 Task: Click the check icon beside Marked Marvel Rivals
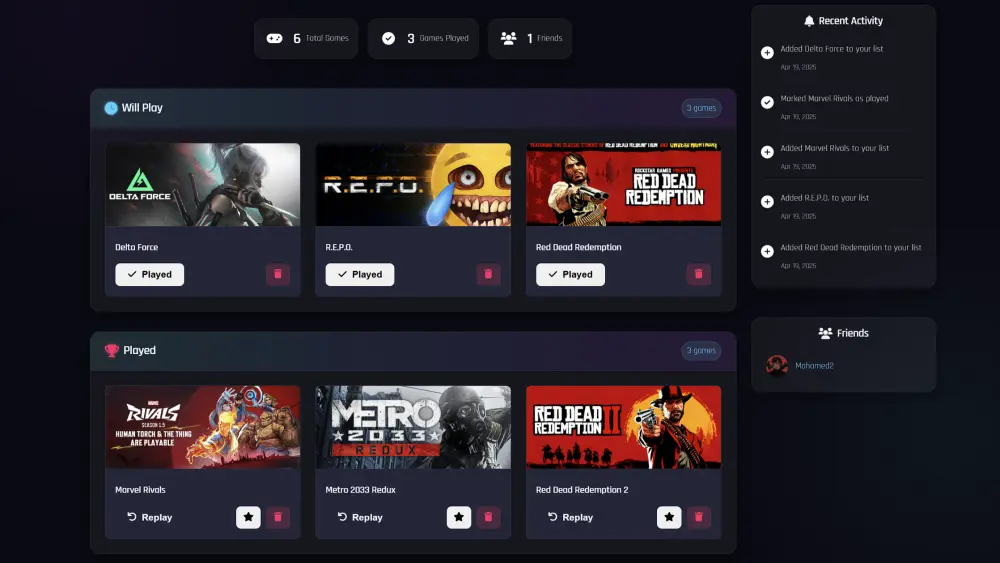coord(767,102)
